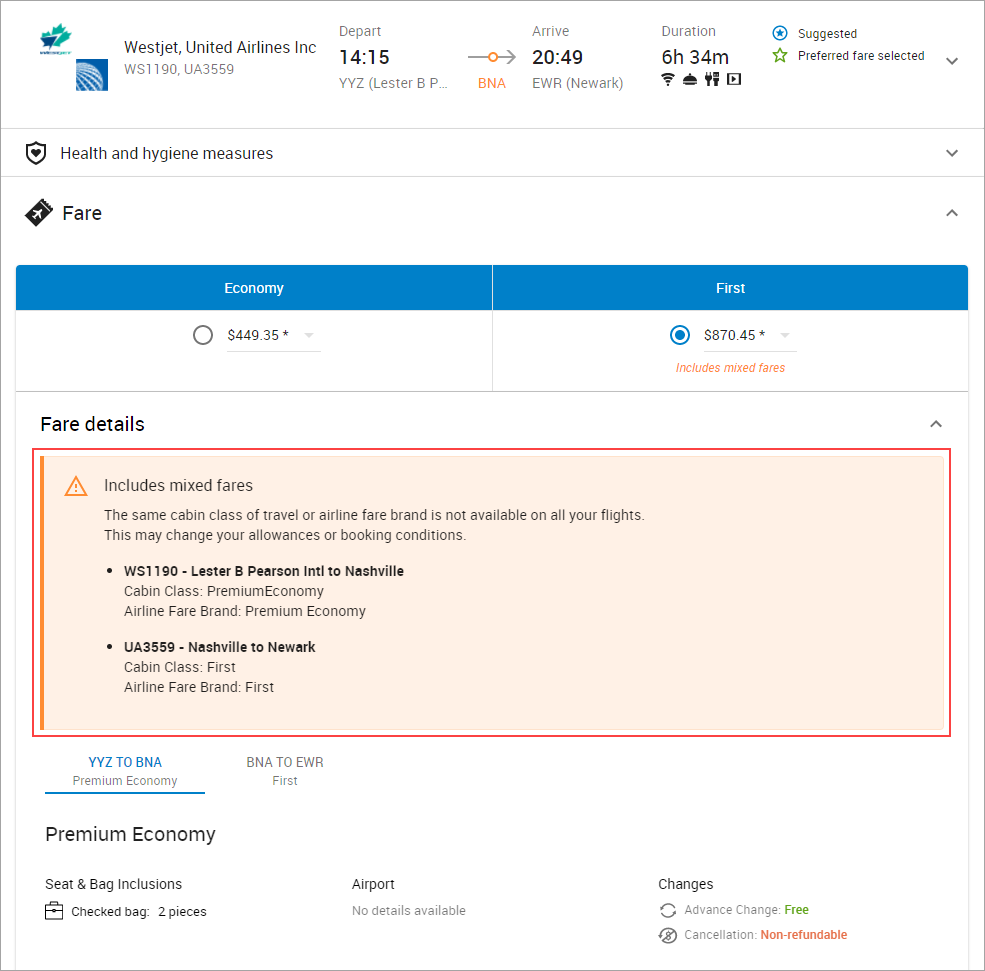
Task: Click the in-flight entertainment icon
Action: (734, 79)
